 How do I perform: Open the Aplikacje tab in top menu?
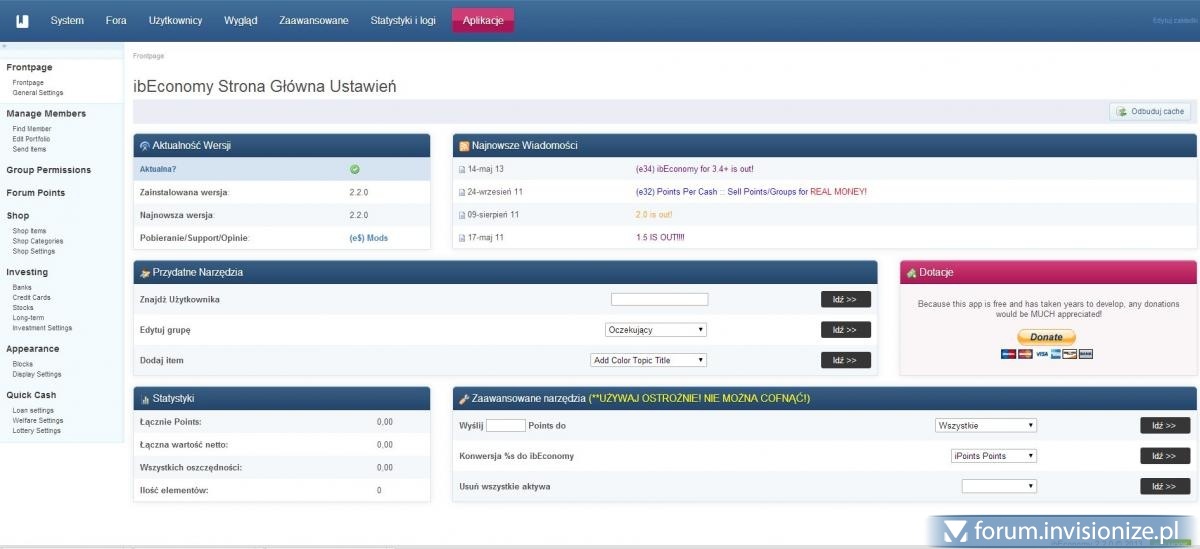pos(483,20)
